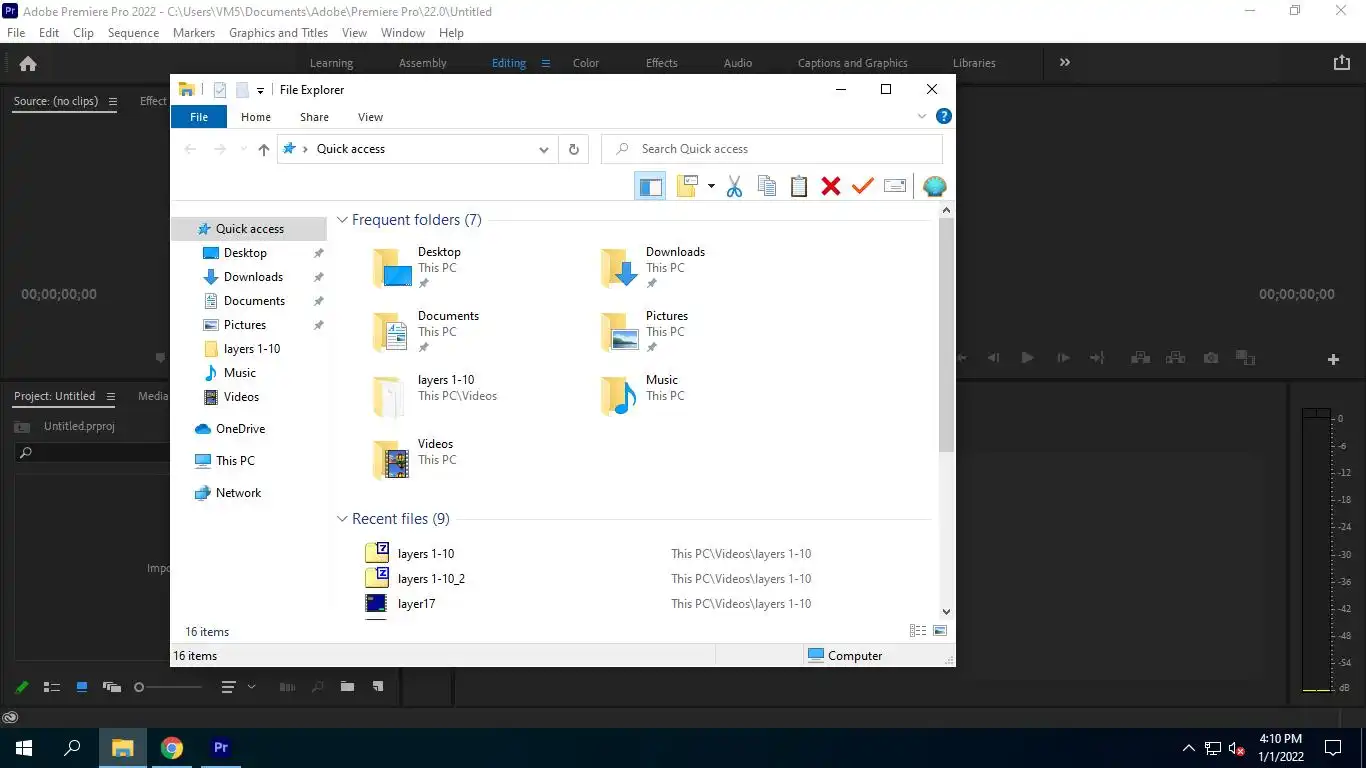Open the Project: Untitled panel menu
This screenshot has height=768, width=1366.
[x=110, y=396]
